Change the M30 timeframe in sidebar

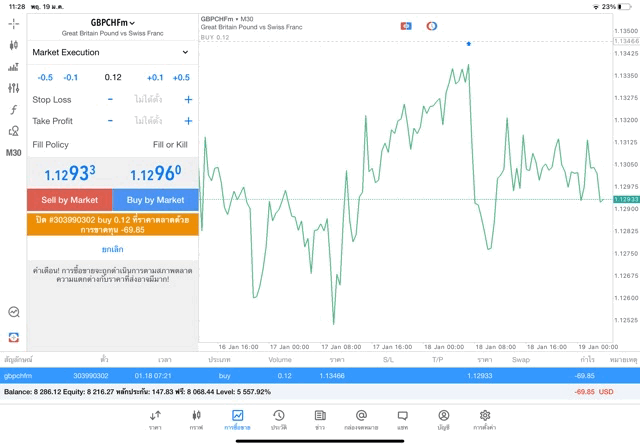click(13, 153)
